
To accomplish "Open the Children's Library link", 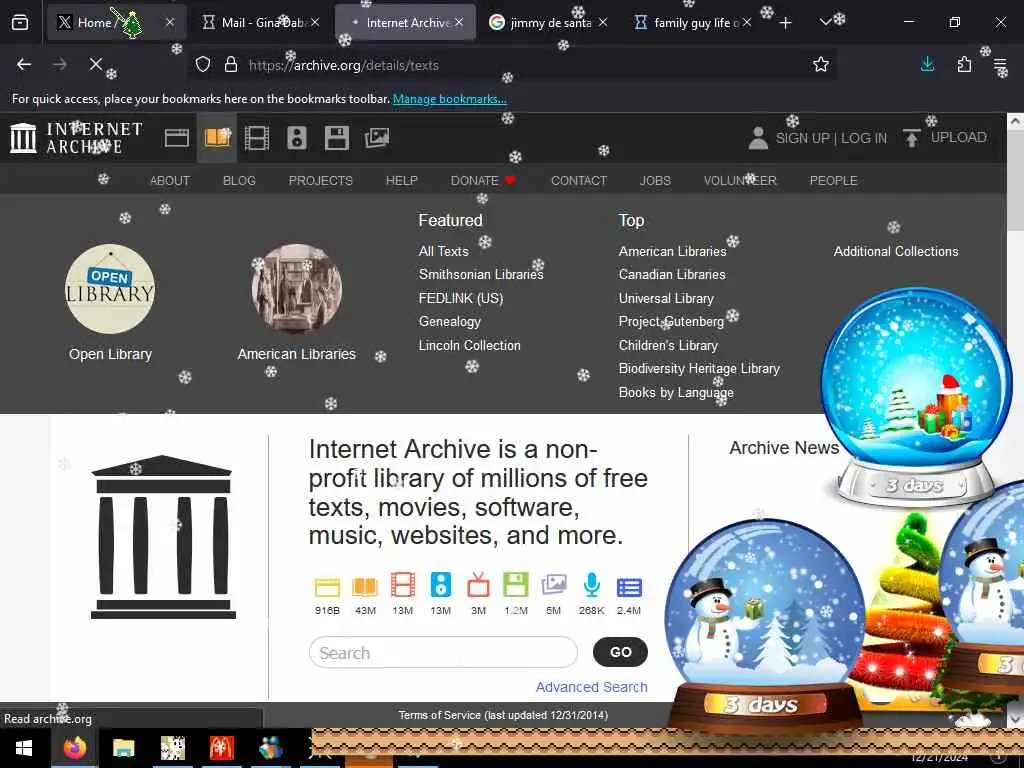I will click(668, 345).
